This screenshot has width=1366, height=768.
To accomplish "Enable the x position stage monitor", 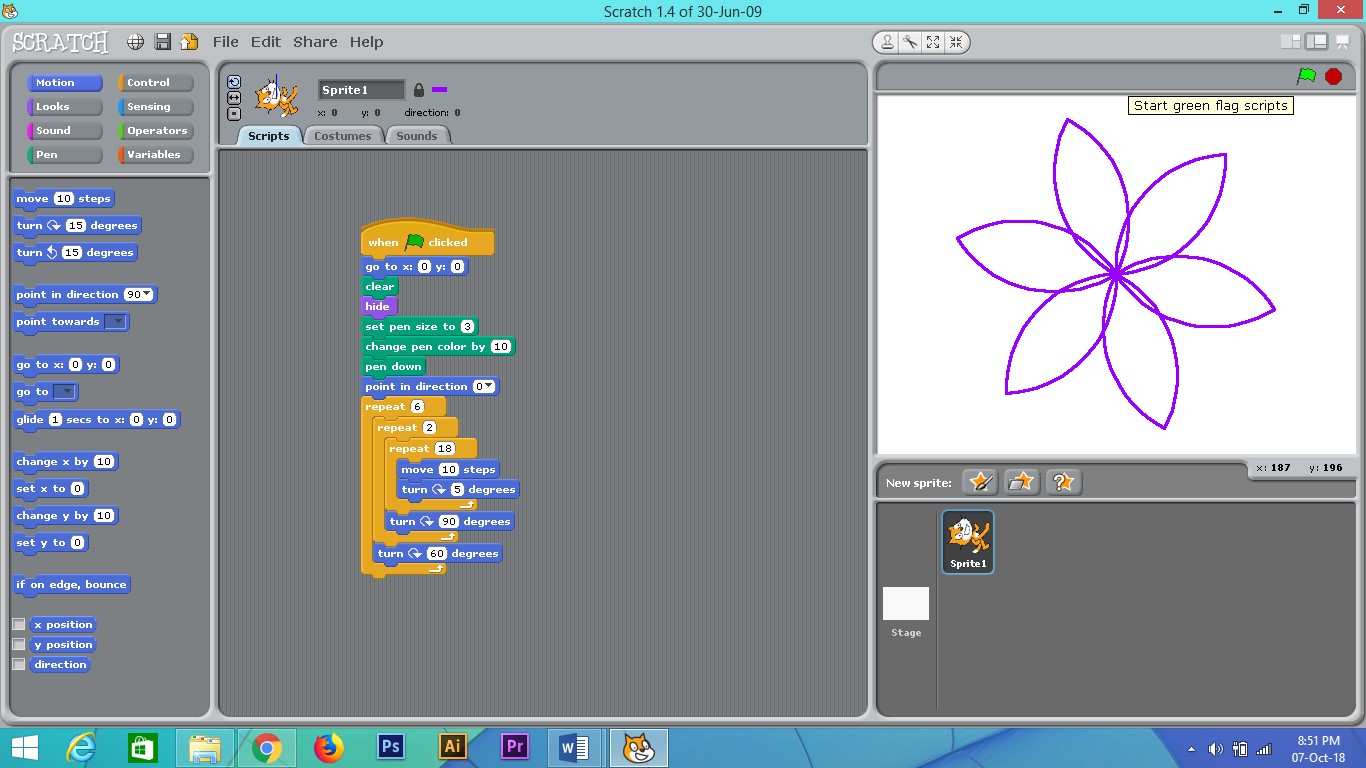I will click(x=19, y=624).
